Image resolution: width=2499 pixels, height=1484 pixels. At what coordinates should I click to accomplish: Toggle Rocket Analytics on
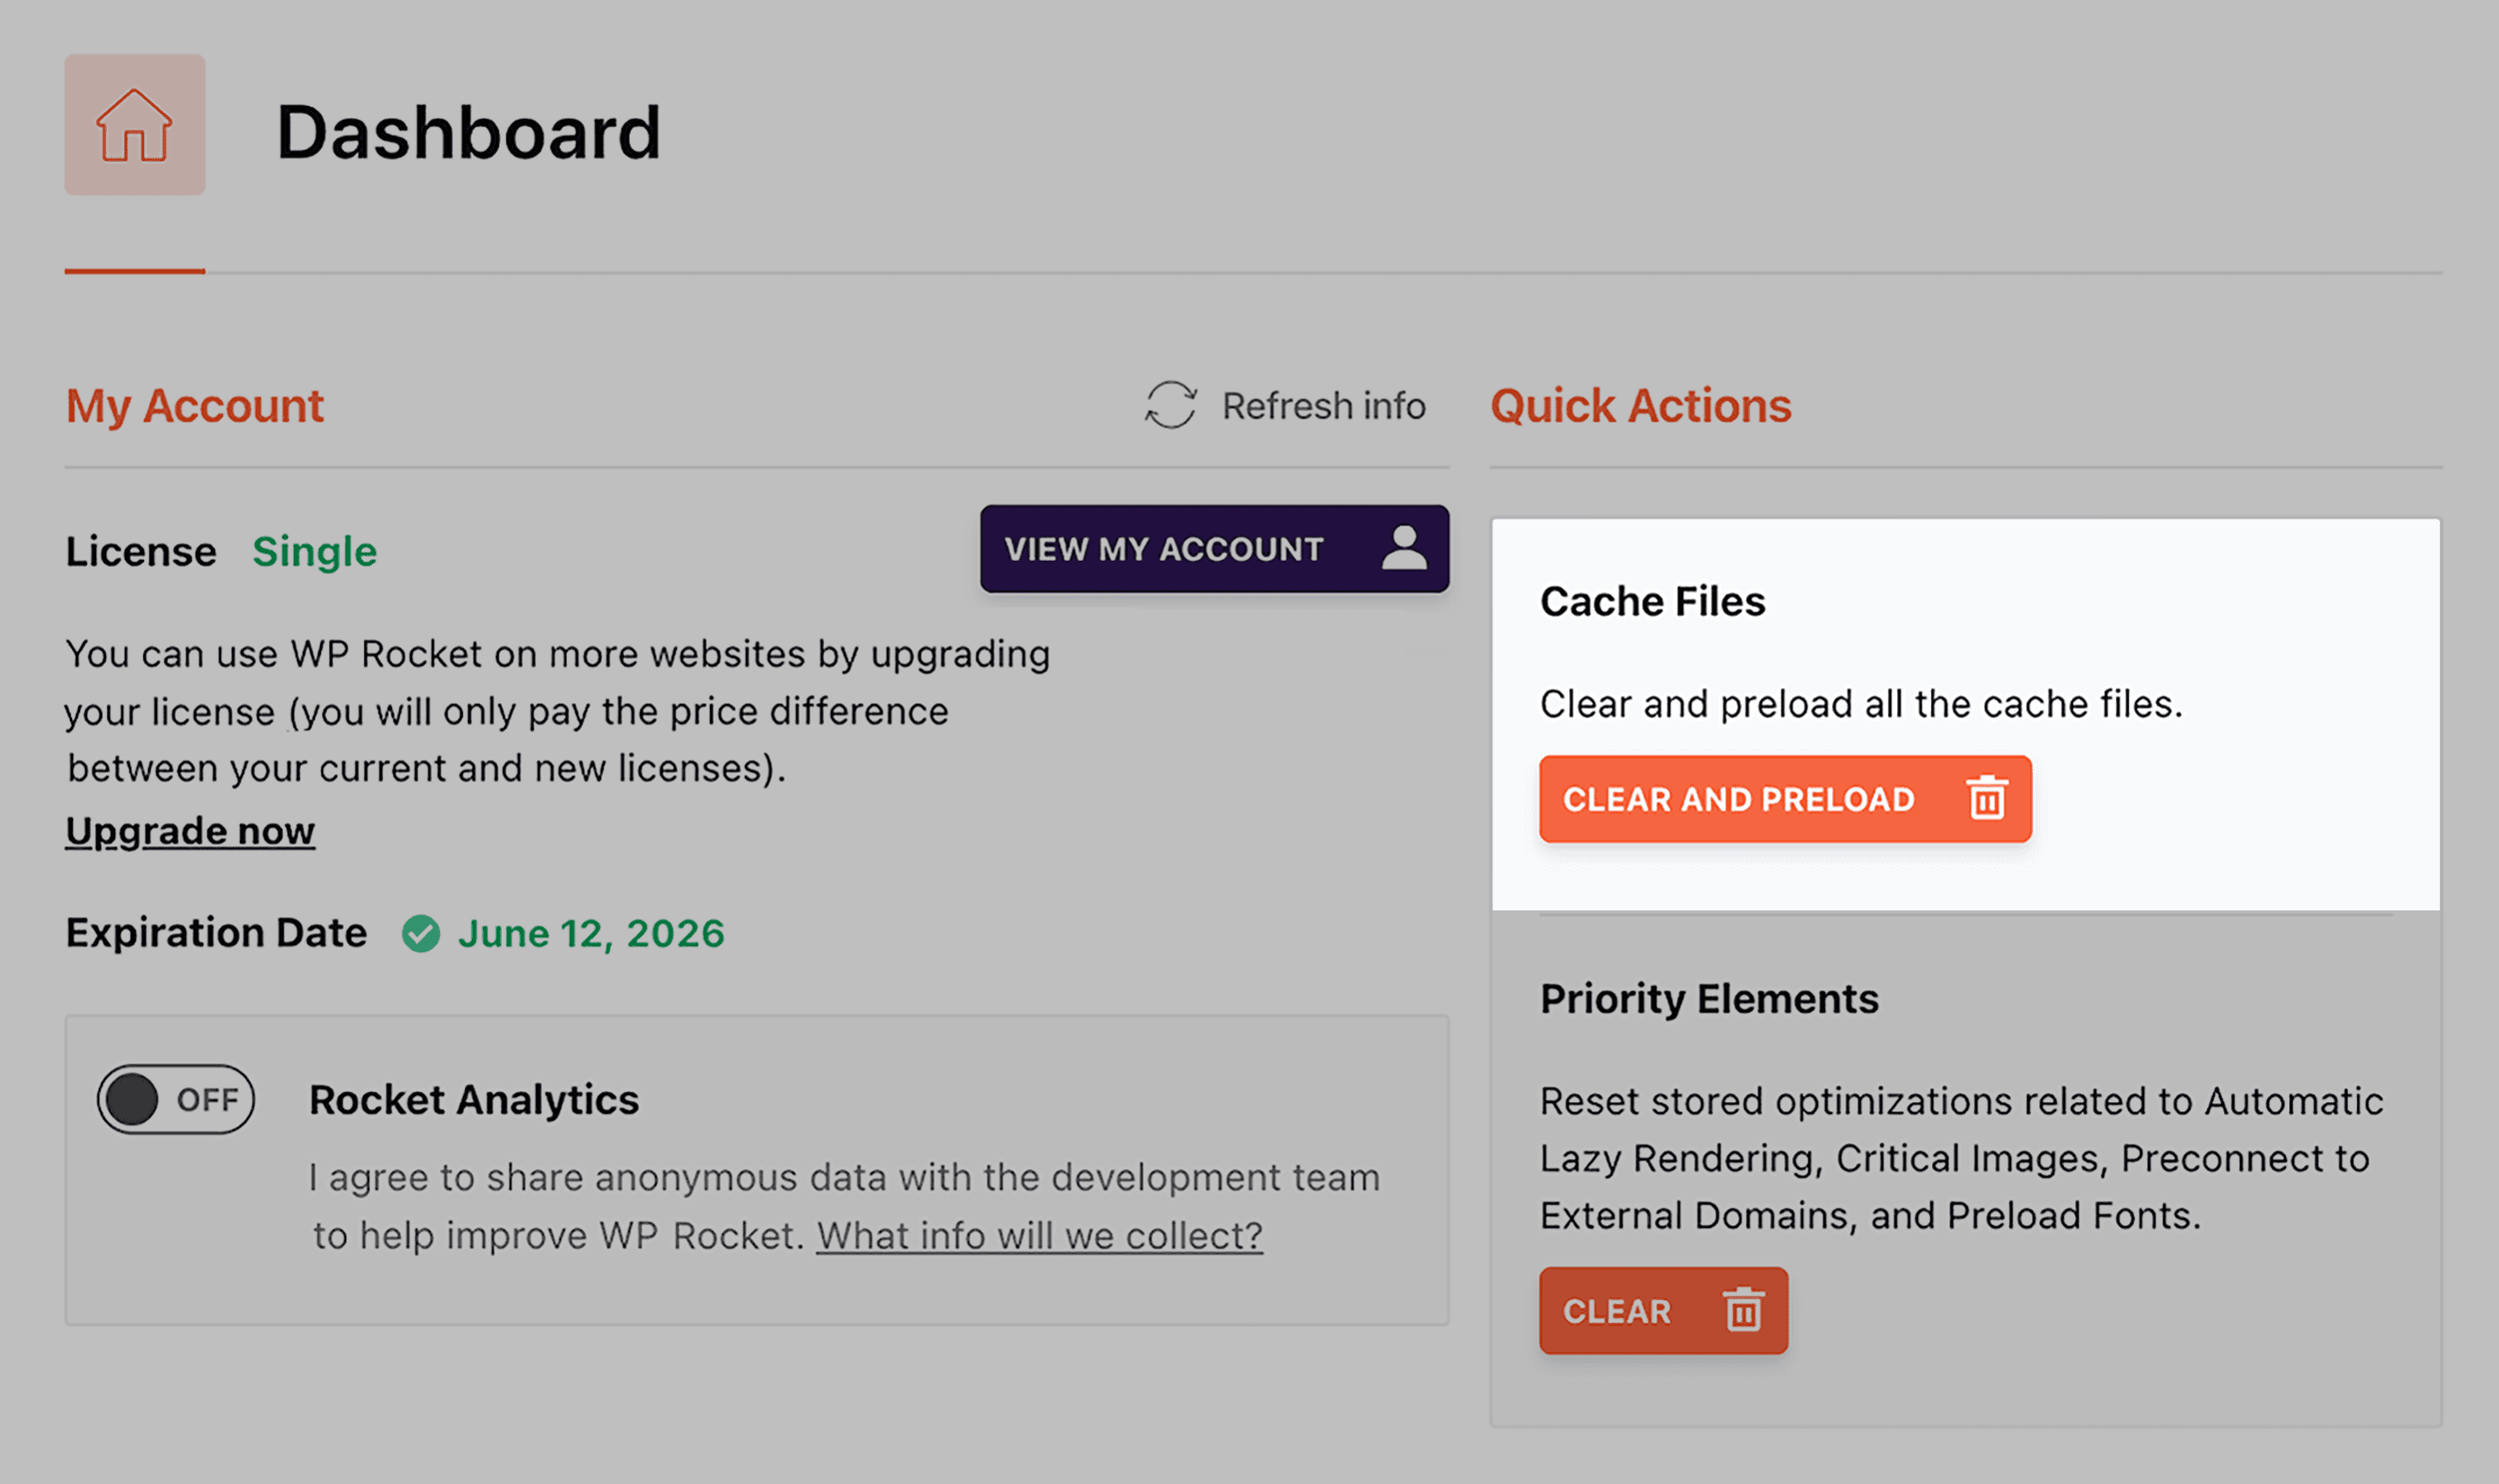click(173, 1099)
